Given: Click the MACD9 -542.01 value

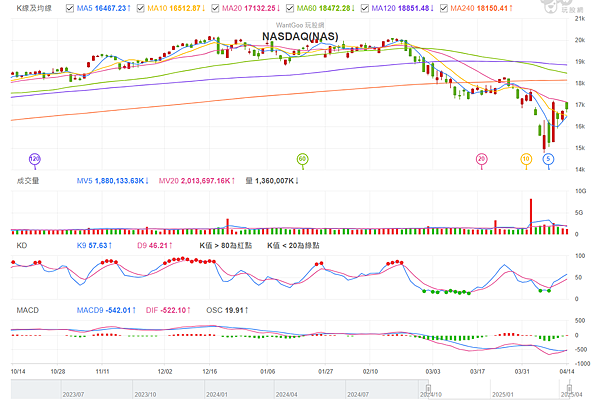Looking at the screenshot, I should click(104, 310).
